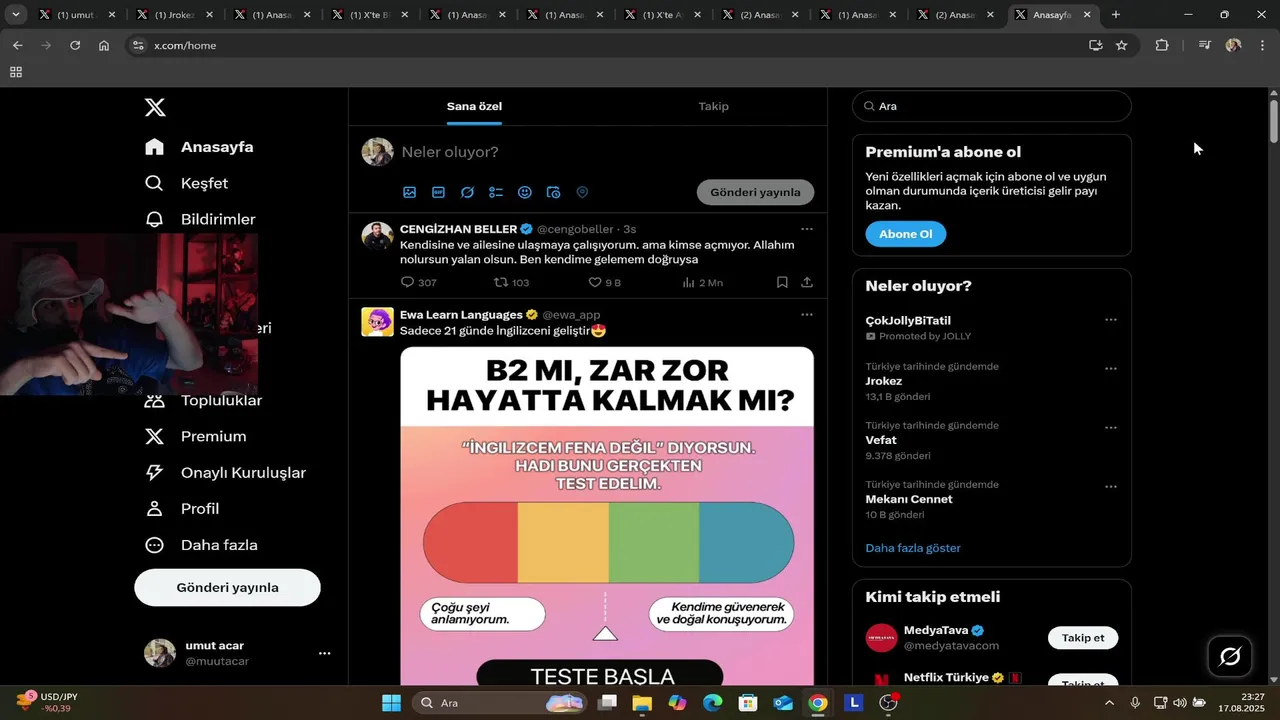Click X search Ara field
This screenshot has width=1280, height=720.
[x=992, y=106]
